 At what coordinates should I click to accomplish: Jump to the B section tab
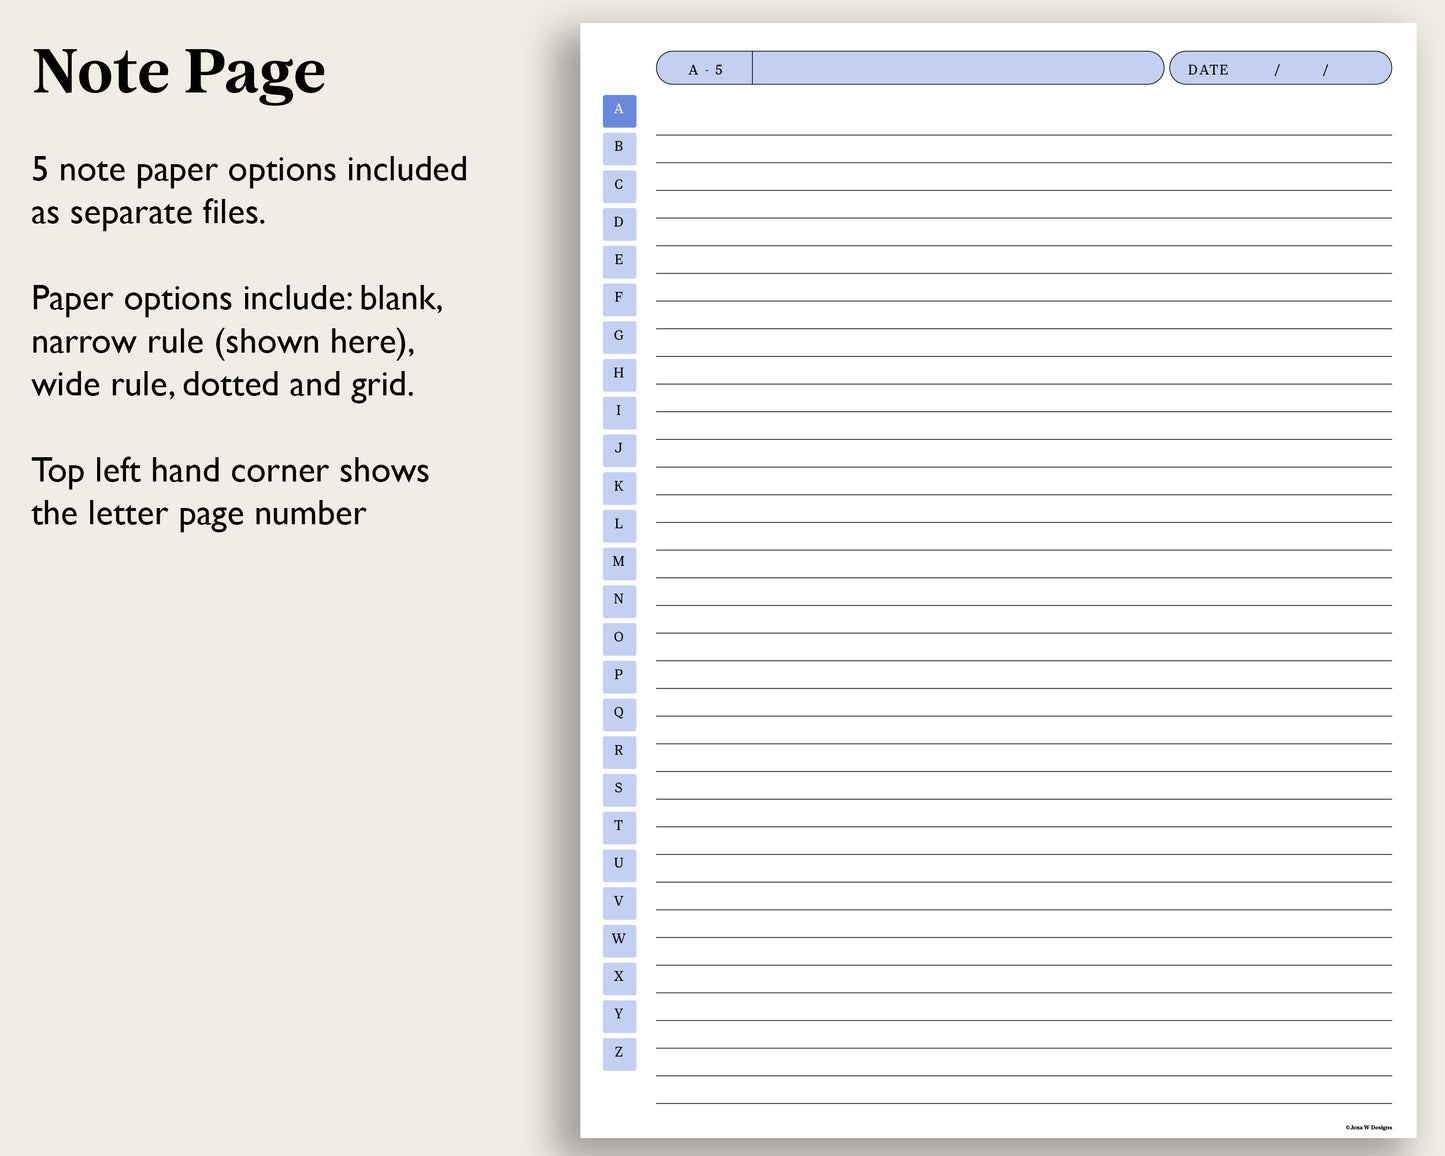coord(618,148)
